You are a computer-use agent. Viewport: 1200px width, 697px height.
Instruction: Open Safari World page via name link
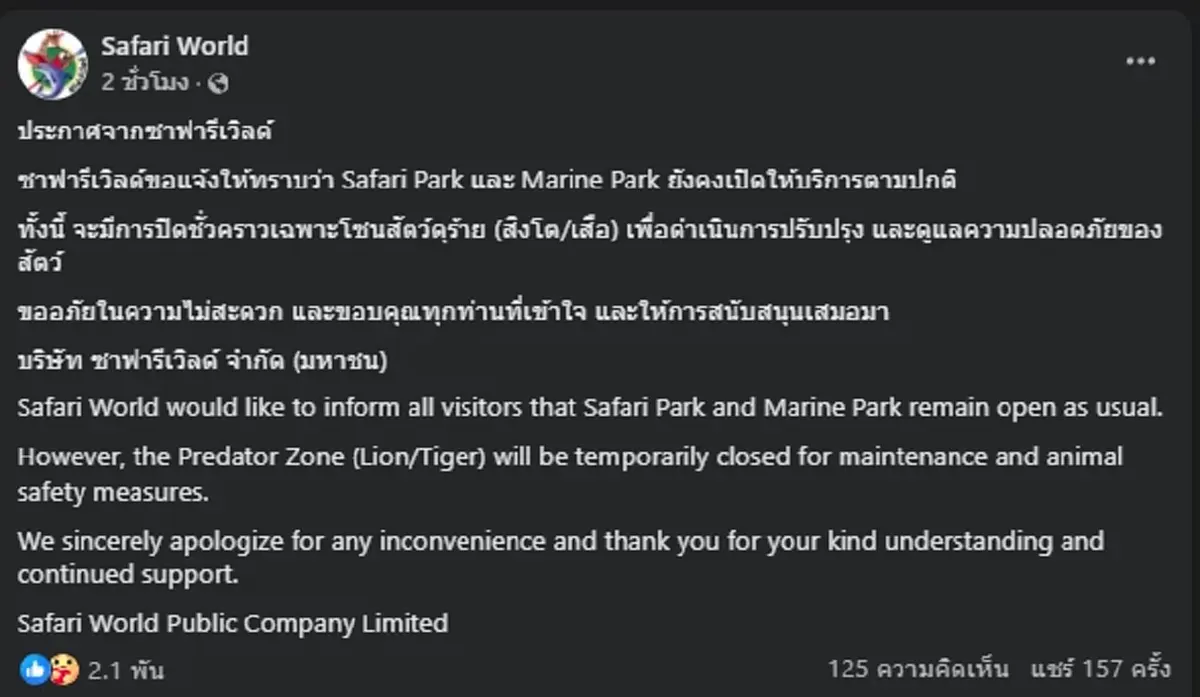(x=174, y=45)
